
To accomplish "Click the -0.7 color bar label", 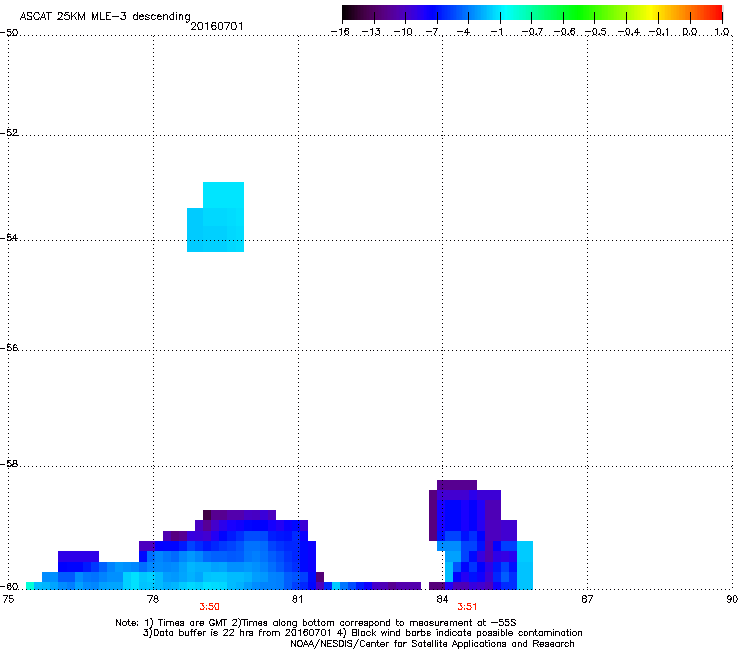I will pos(532,32).
